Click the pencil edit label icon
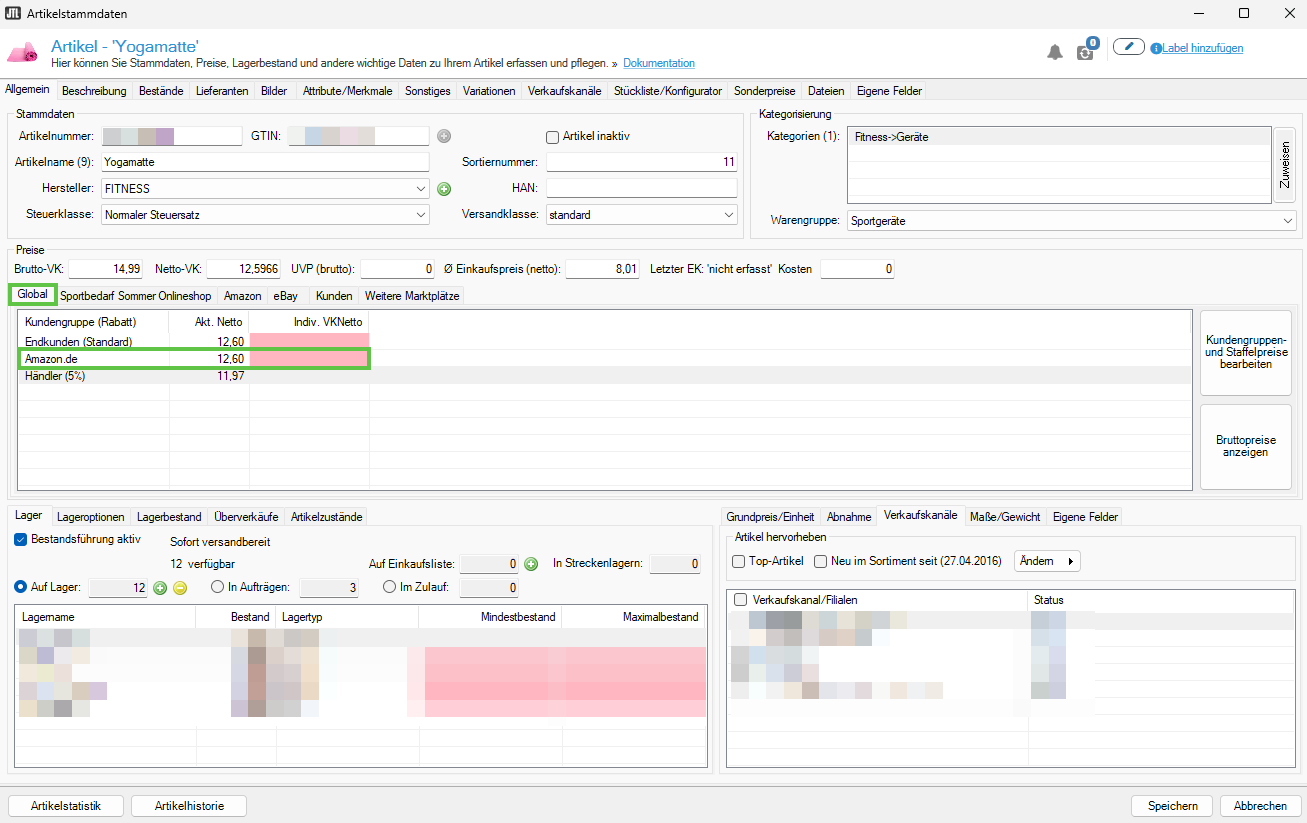The width and height of the screenshot is (1307, 823). [x=1128, y=47]
